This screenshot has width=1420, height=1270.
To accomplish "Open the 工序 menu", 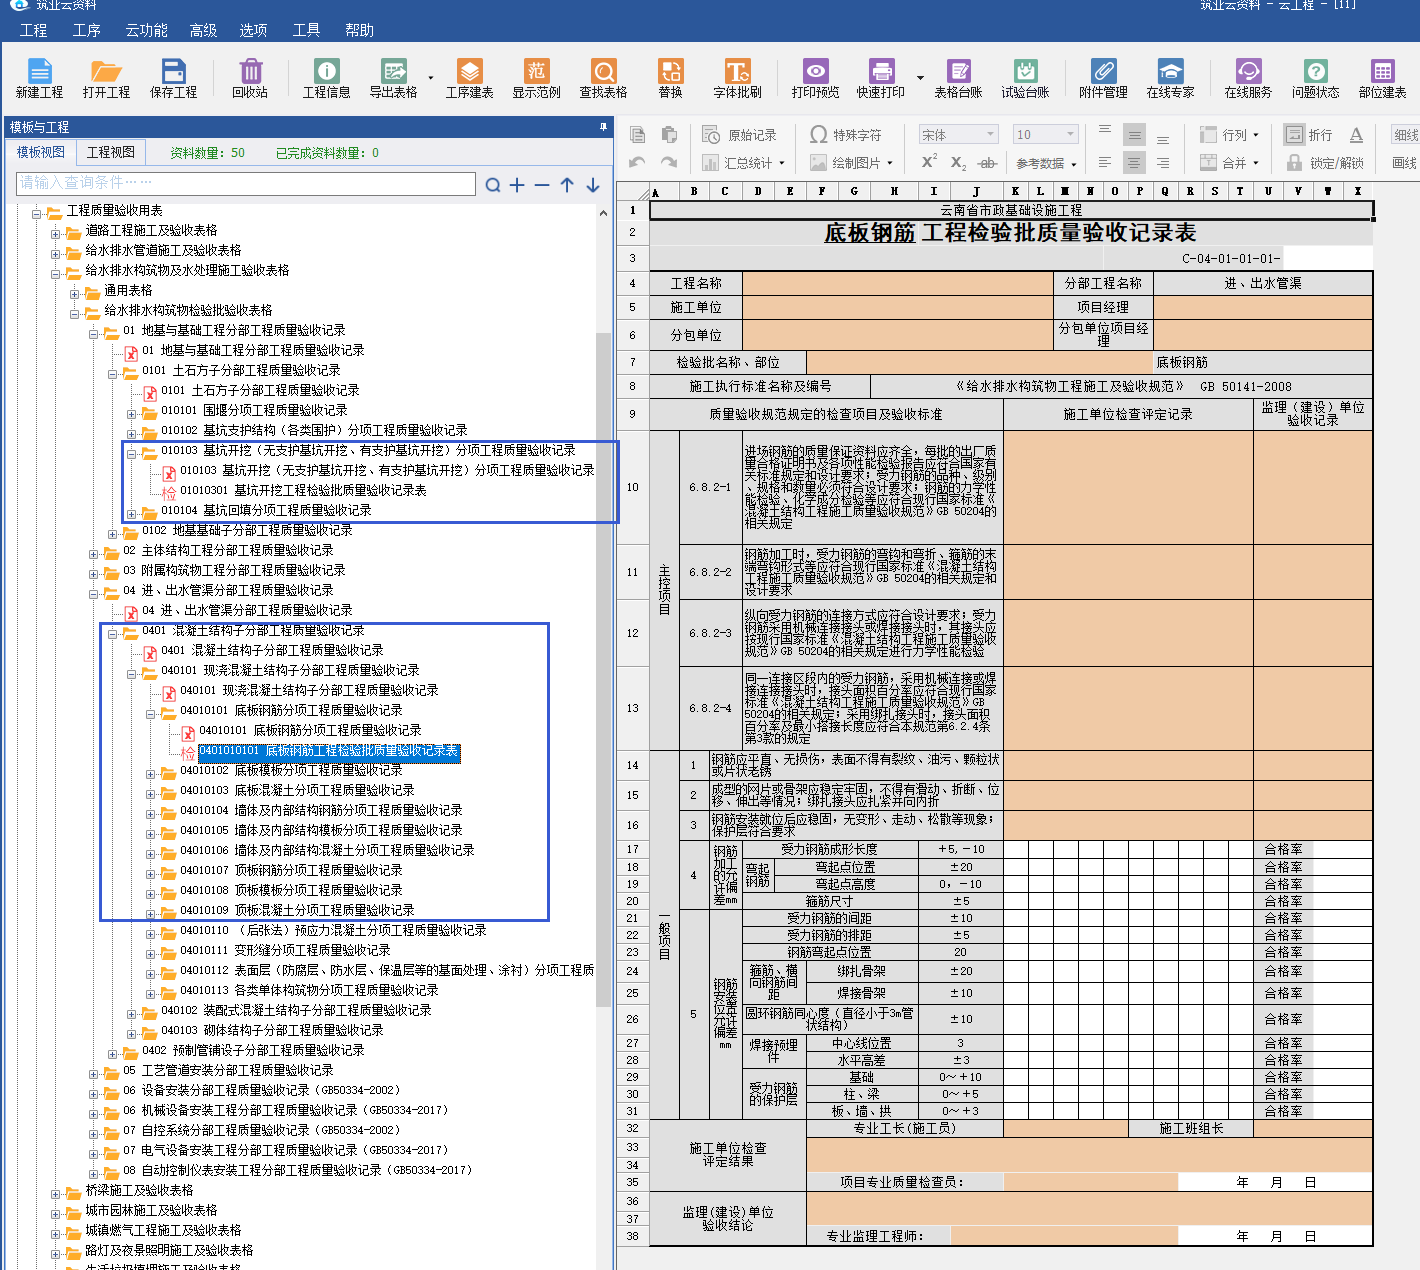I will click(x=86, y=30).
